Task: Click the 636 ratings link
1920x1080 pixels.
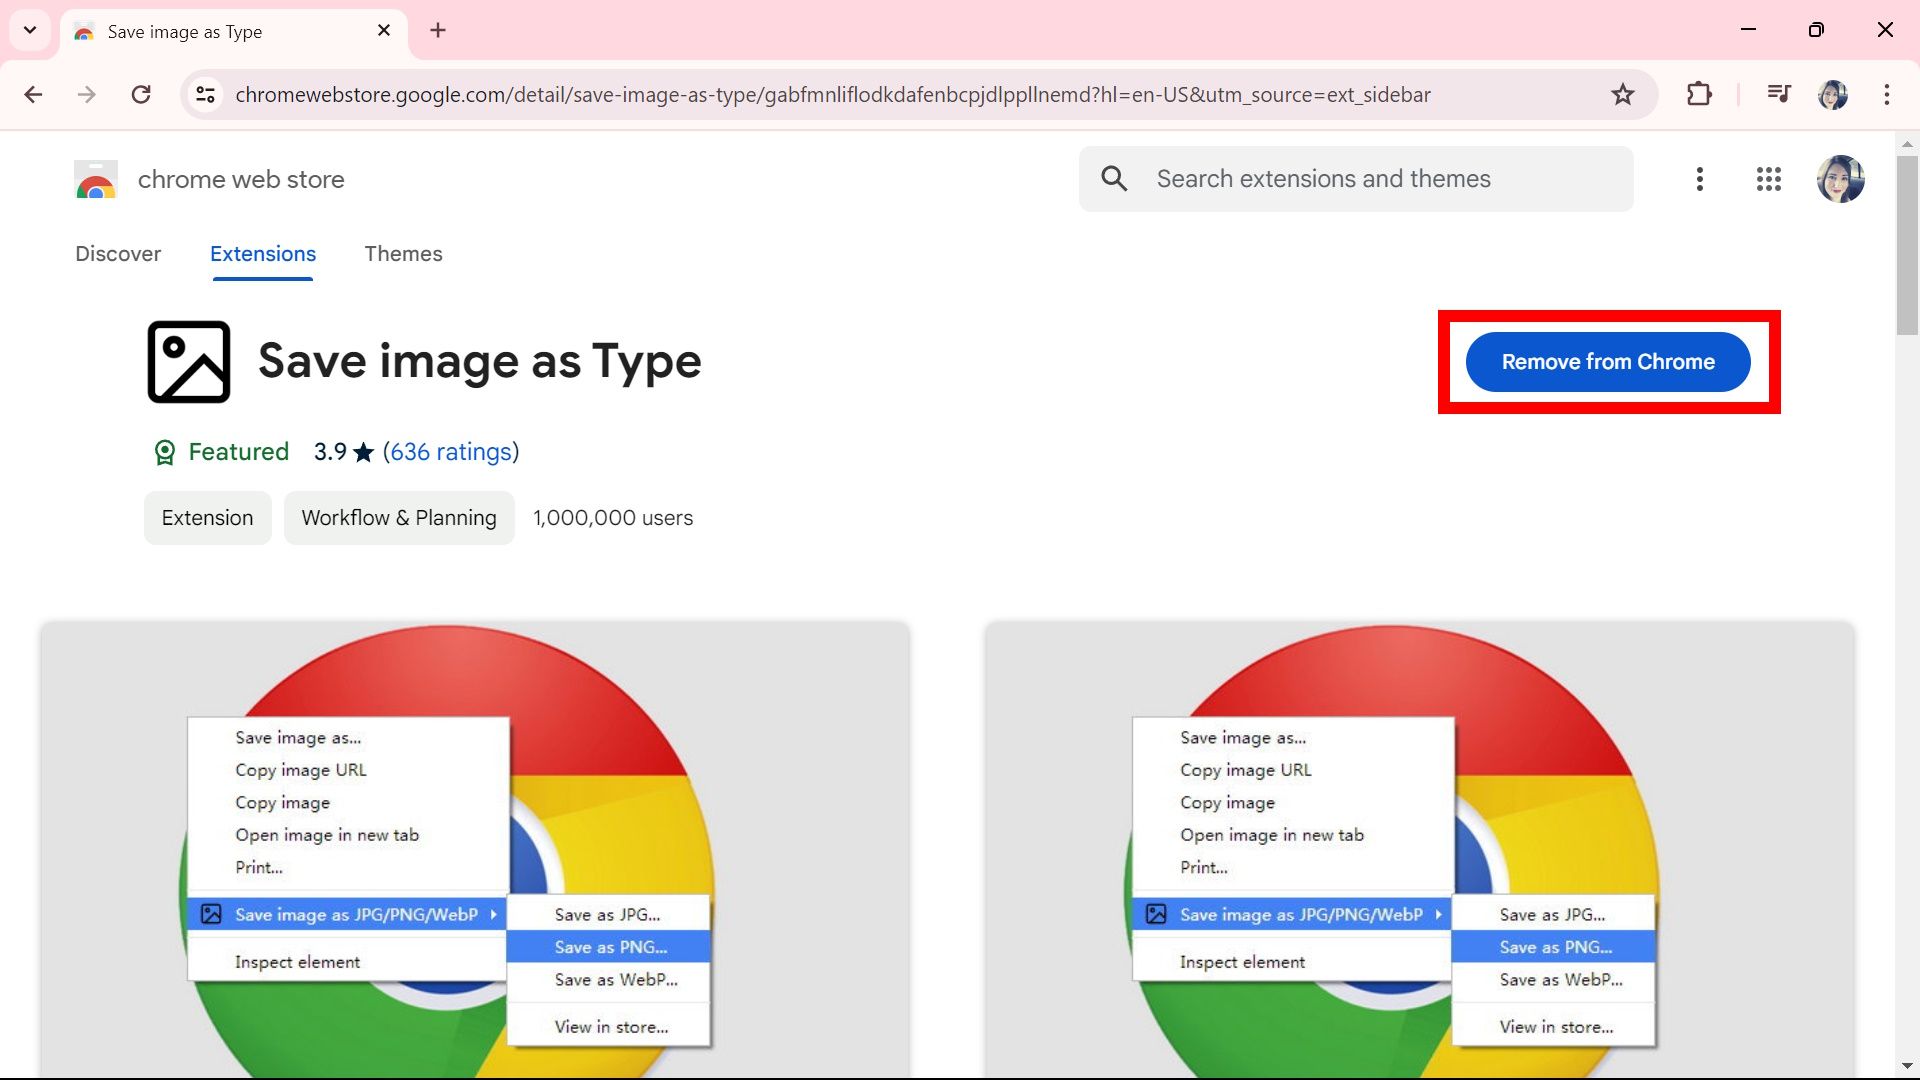Action: click(448, 452)
